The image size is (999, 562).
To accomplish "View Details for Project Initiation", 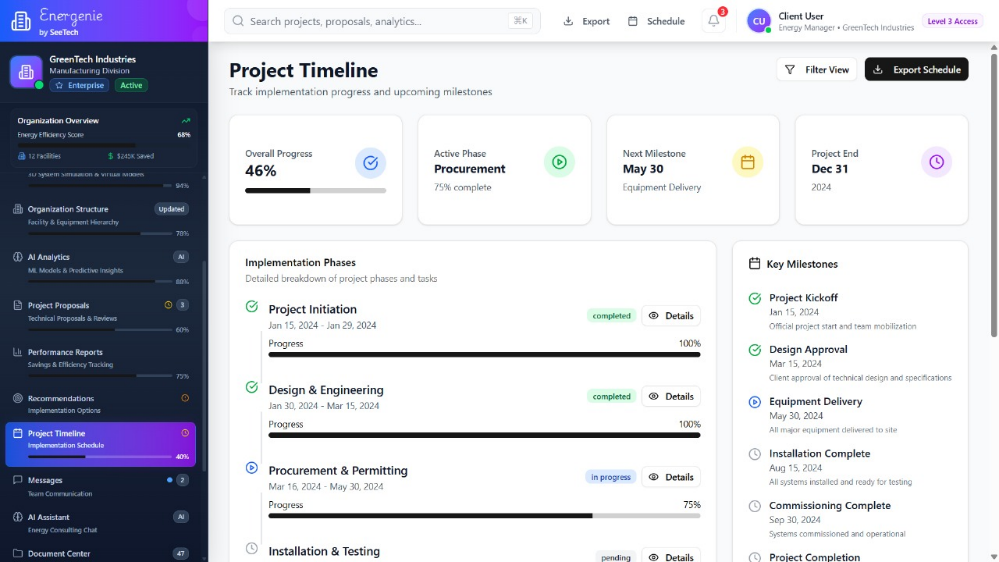I will (671, 315).
